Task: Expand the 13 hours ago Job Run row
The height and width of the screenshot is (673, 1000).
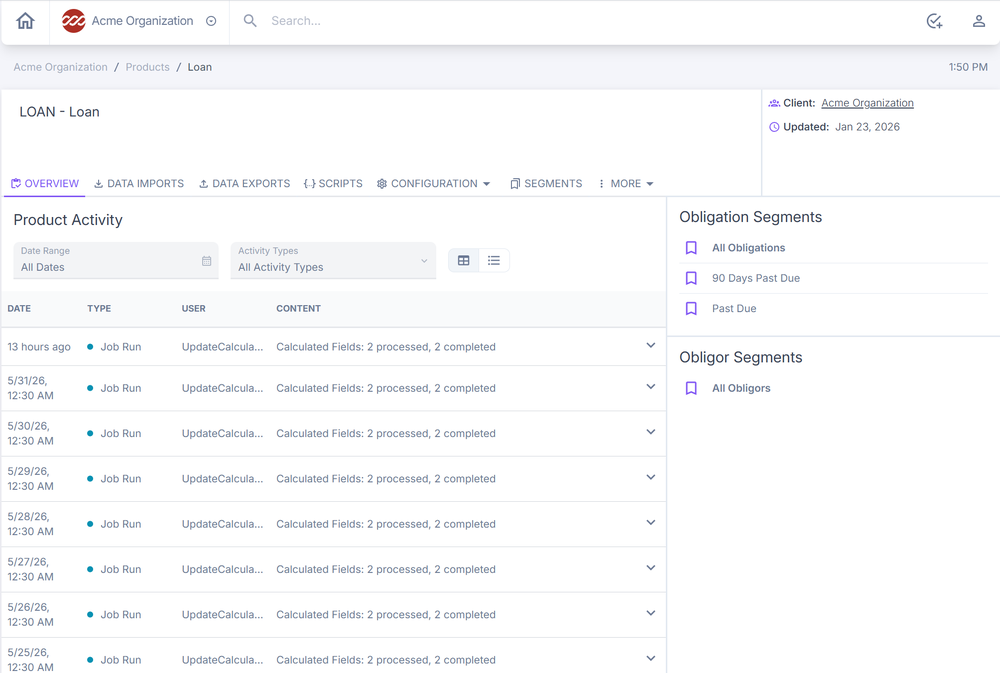Action: (651, 346)
